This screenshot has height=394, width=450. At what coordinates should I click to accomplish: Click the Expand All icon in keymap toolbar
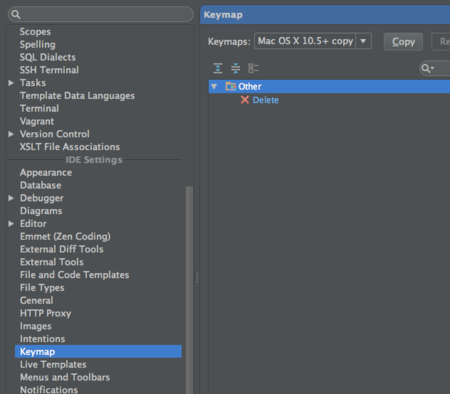218,68
